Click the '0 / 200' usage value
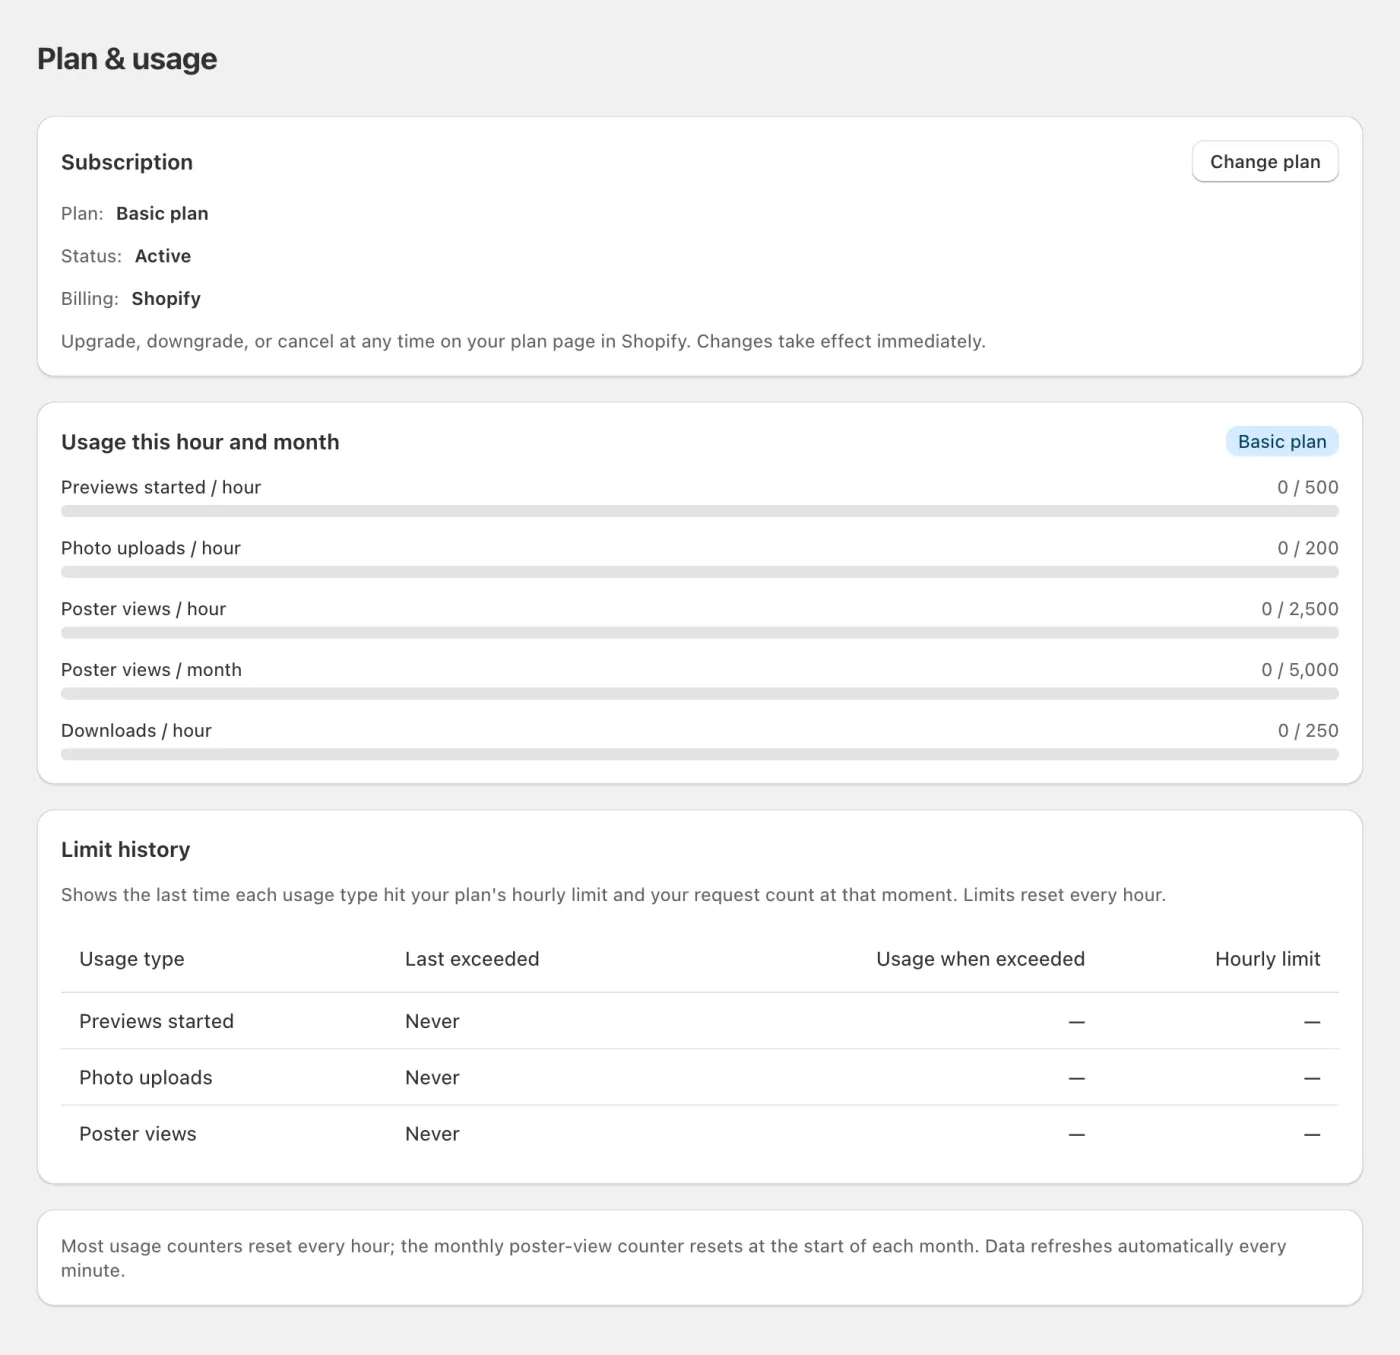 point(1308,548)
